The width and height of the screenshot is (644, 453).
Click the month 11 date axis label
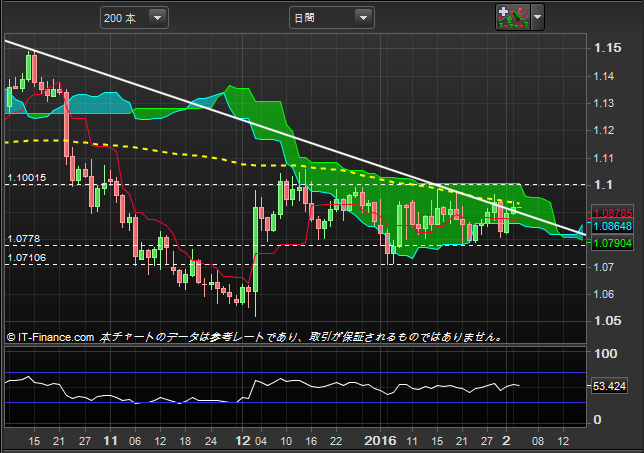click(110, 441)
